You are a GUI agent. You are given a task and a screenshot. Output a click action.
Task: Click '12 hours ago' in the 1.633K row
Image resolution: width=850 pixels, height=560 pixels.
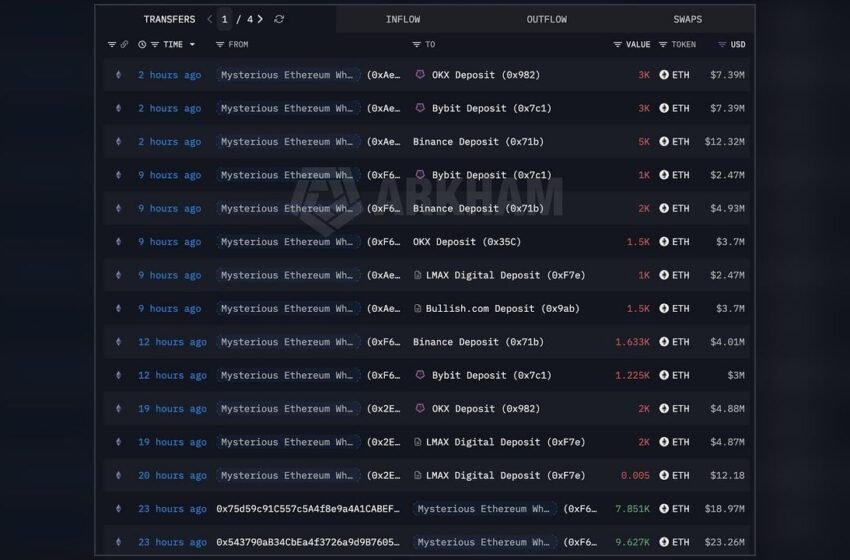pyautogui.click(x=172, y=342)
